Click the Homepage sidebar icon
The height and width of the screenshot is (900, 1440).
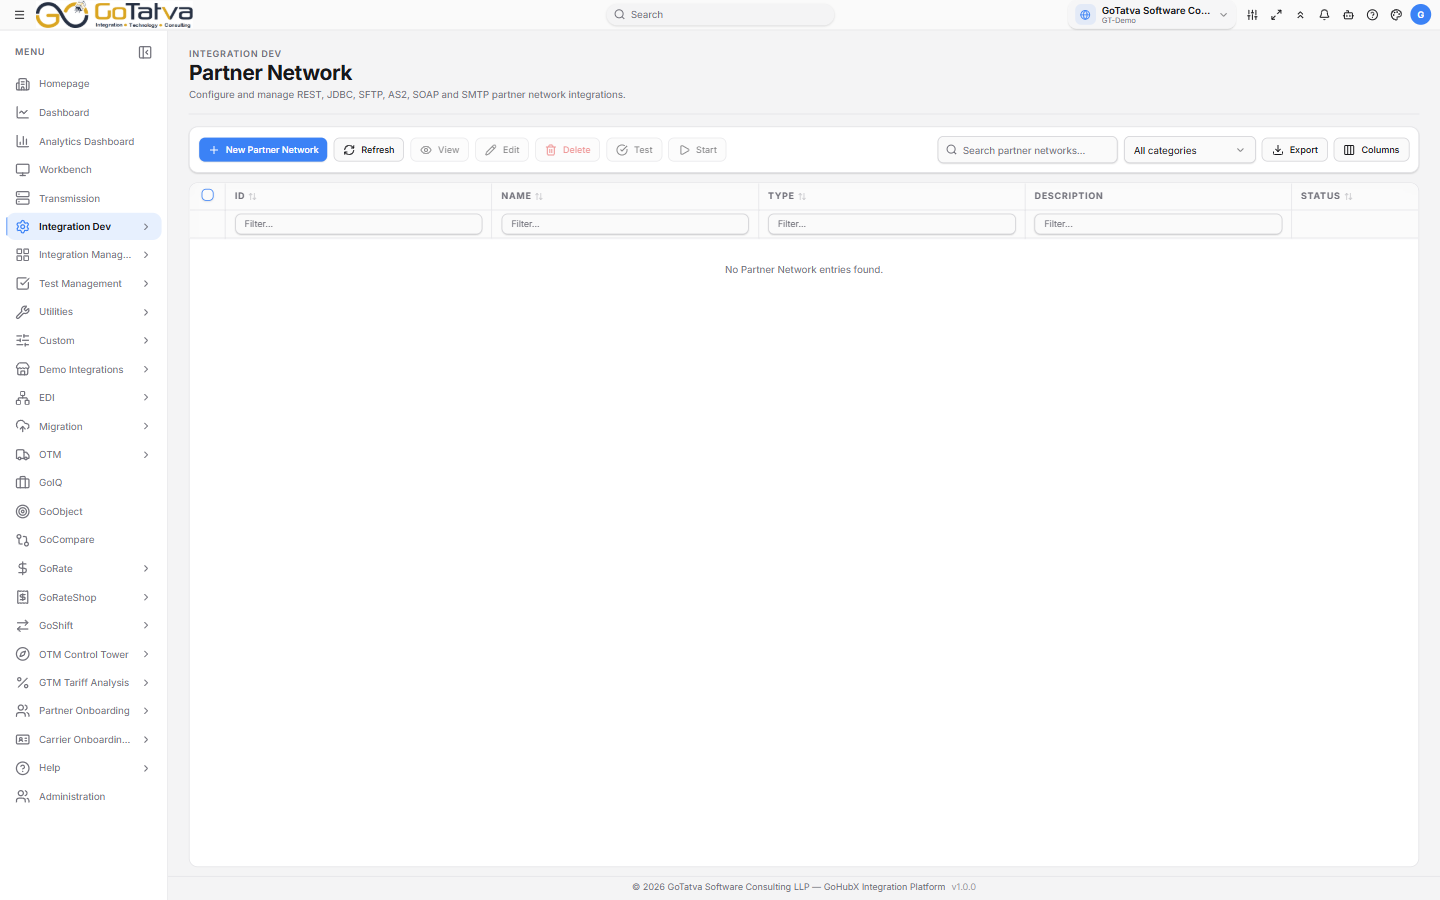[23, 84]
